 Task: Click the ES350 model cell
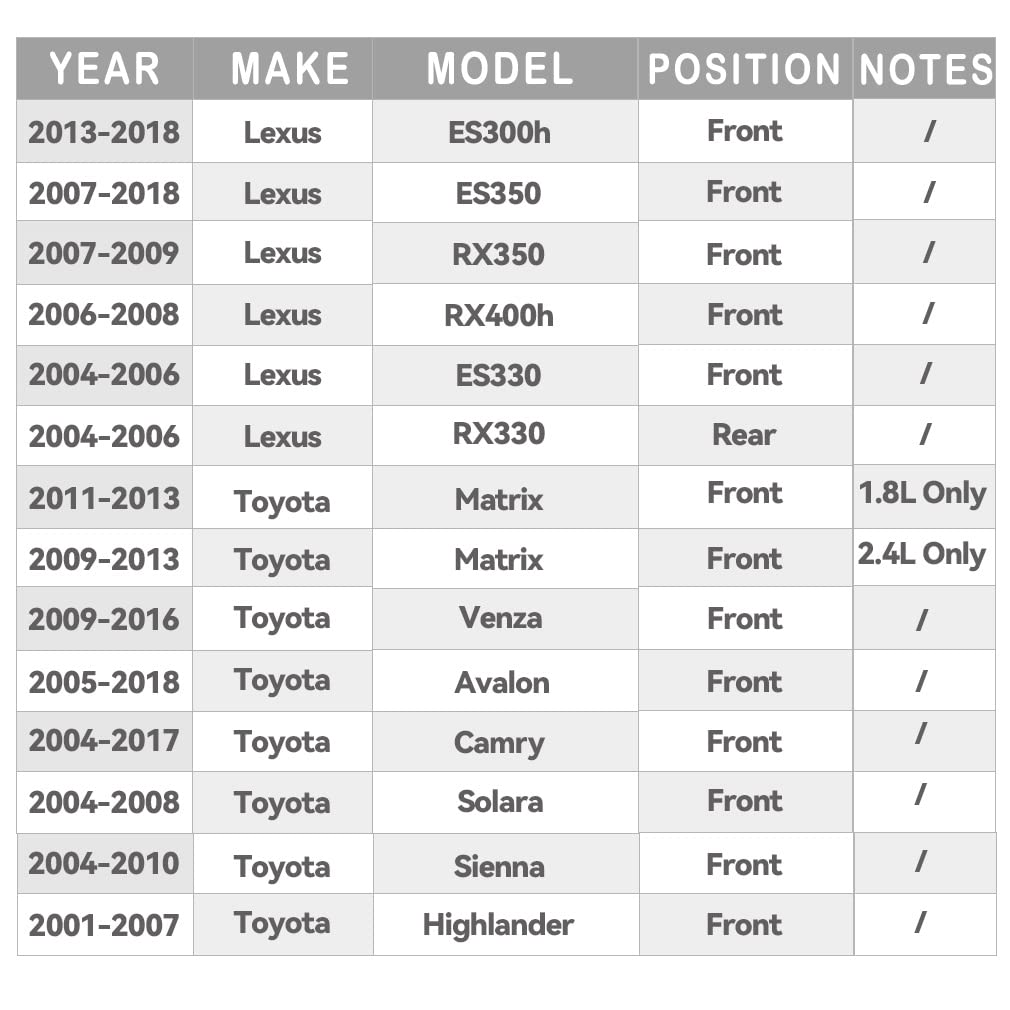click(x=498, y=193)
